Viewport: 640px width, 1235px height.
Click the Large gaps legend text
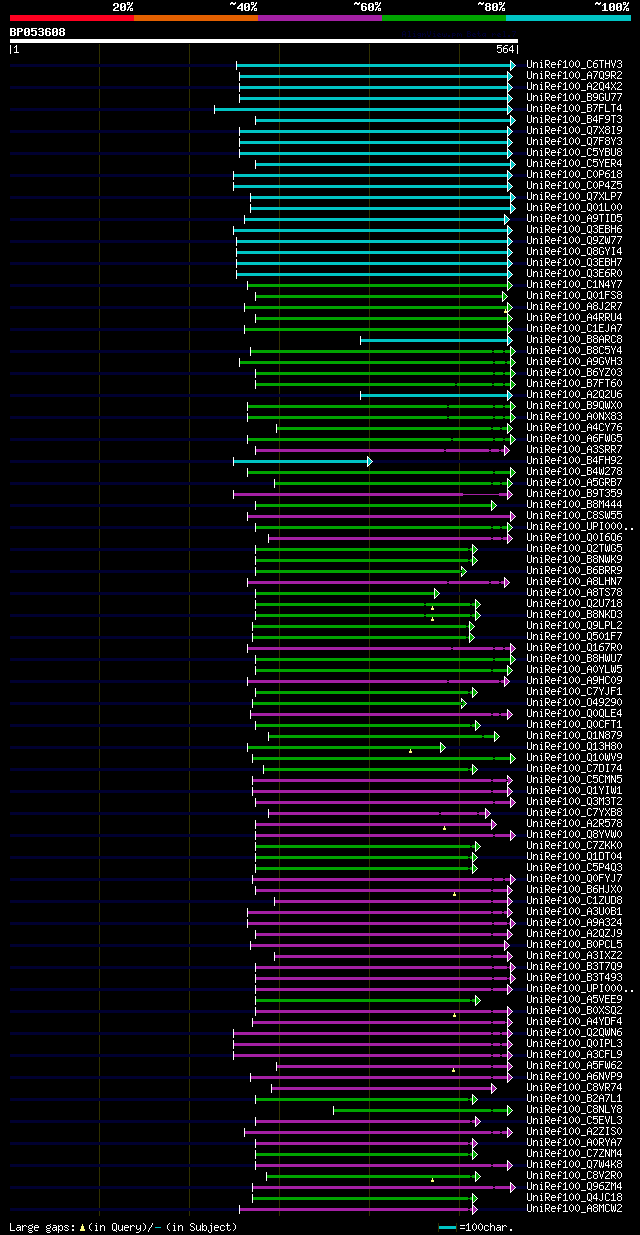[x=123, y=1227]
